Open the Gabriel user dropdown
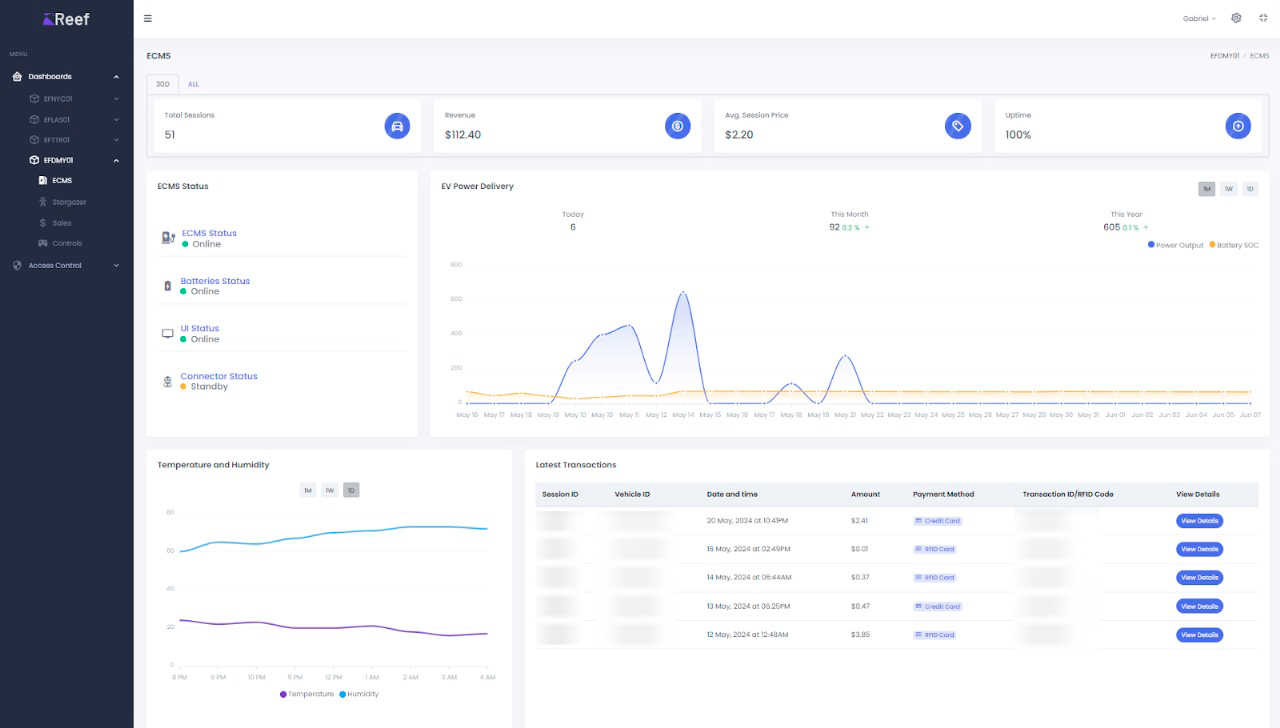 coord(1198,19)
